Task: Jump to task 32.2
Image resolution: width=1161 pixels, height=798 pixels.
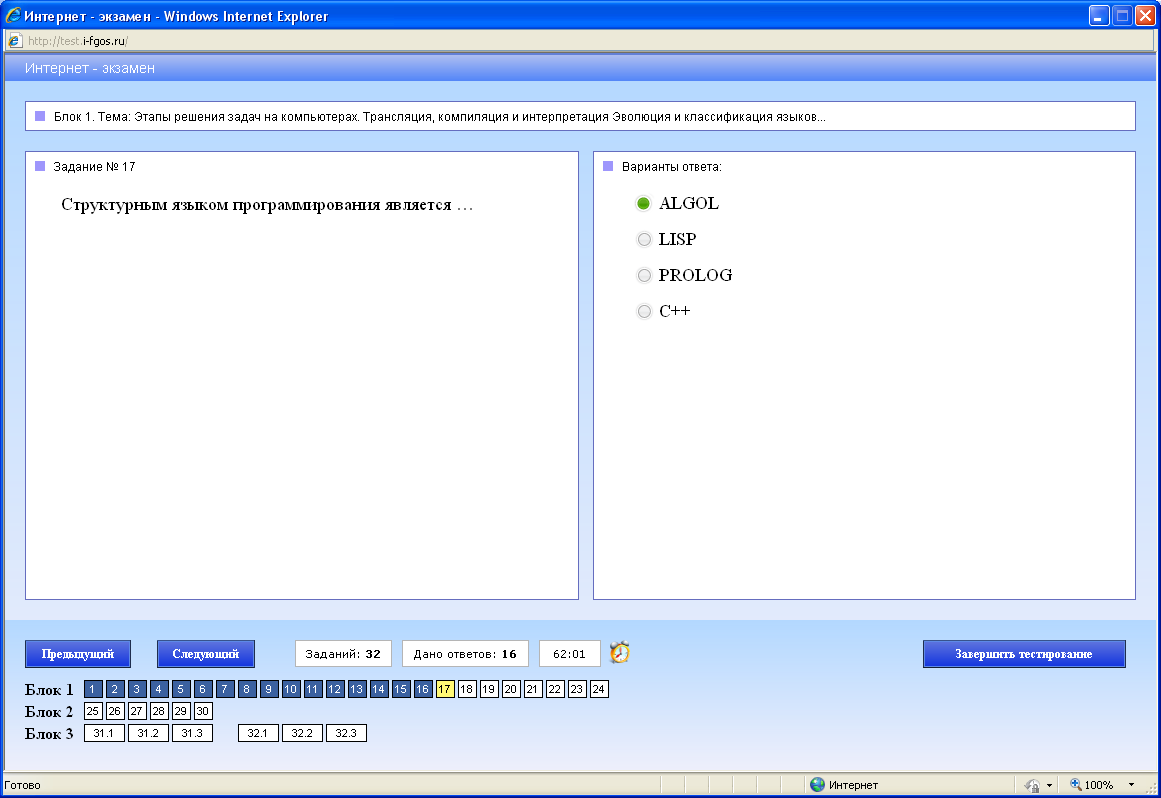Action: 302,733
